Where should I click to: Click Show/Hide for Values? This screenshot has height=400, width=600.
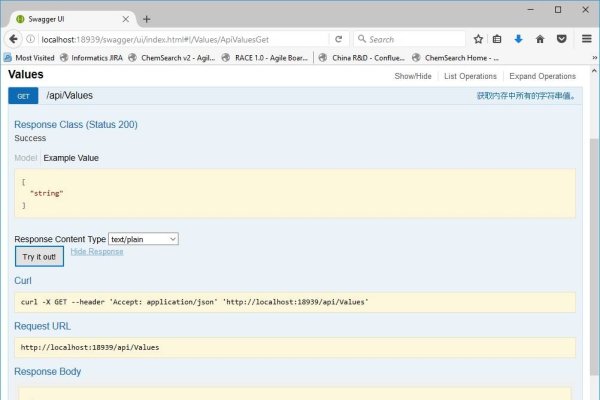(413, 76)
